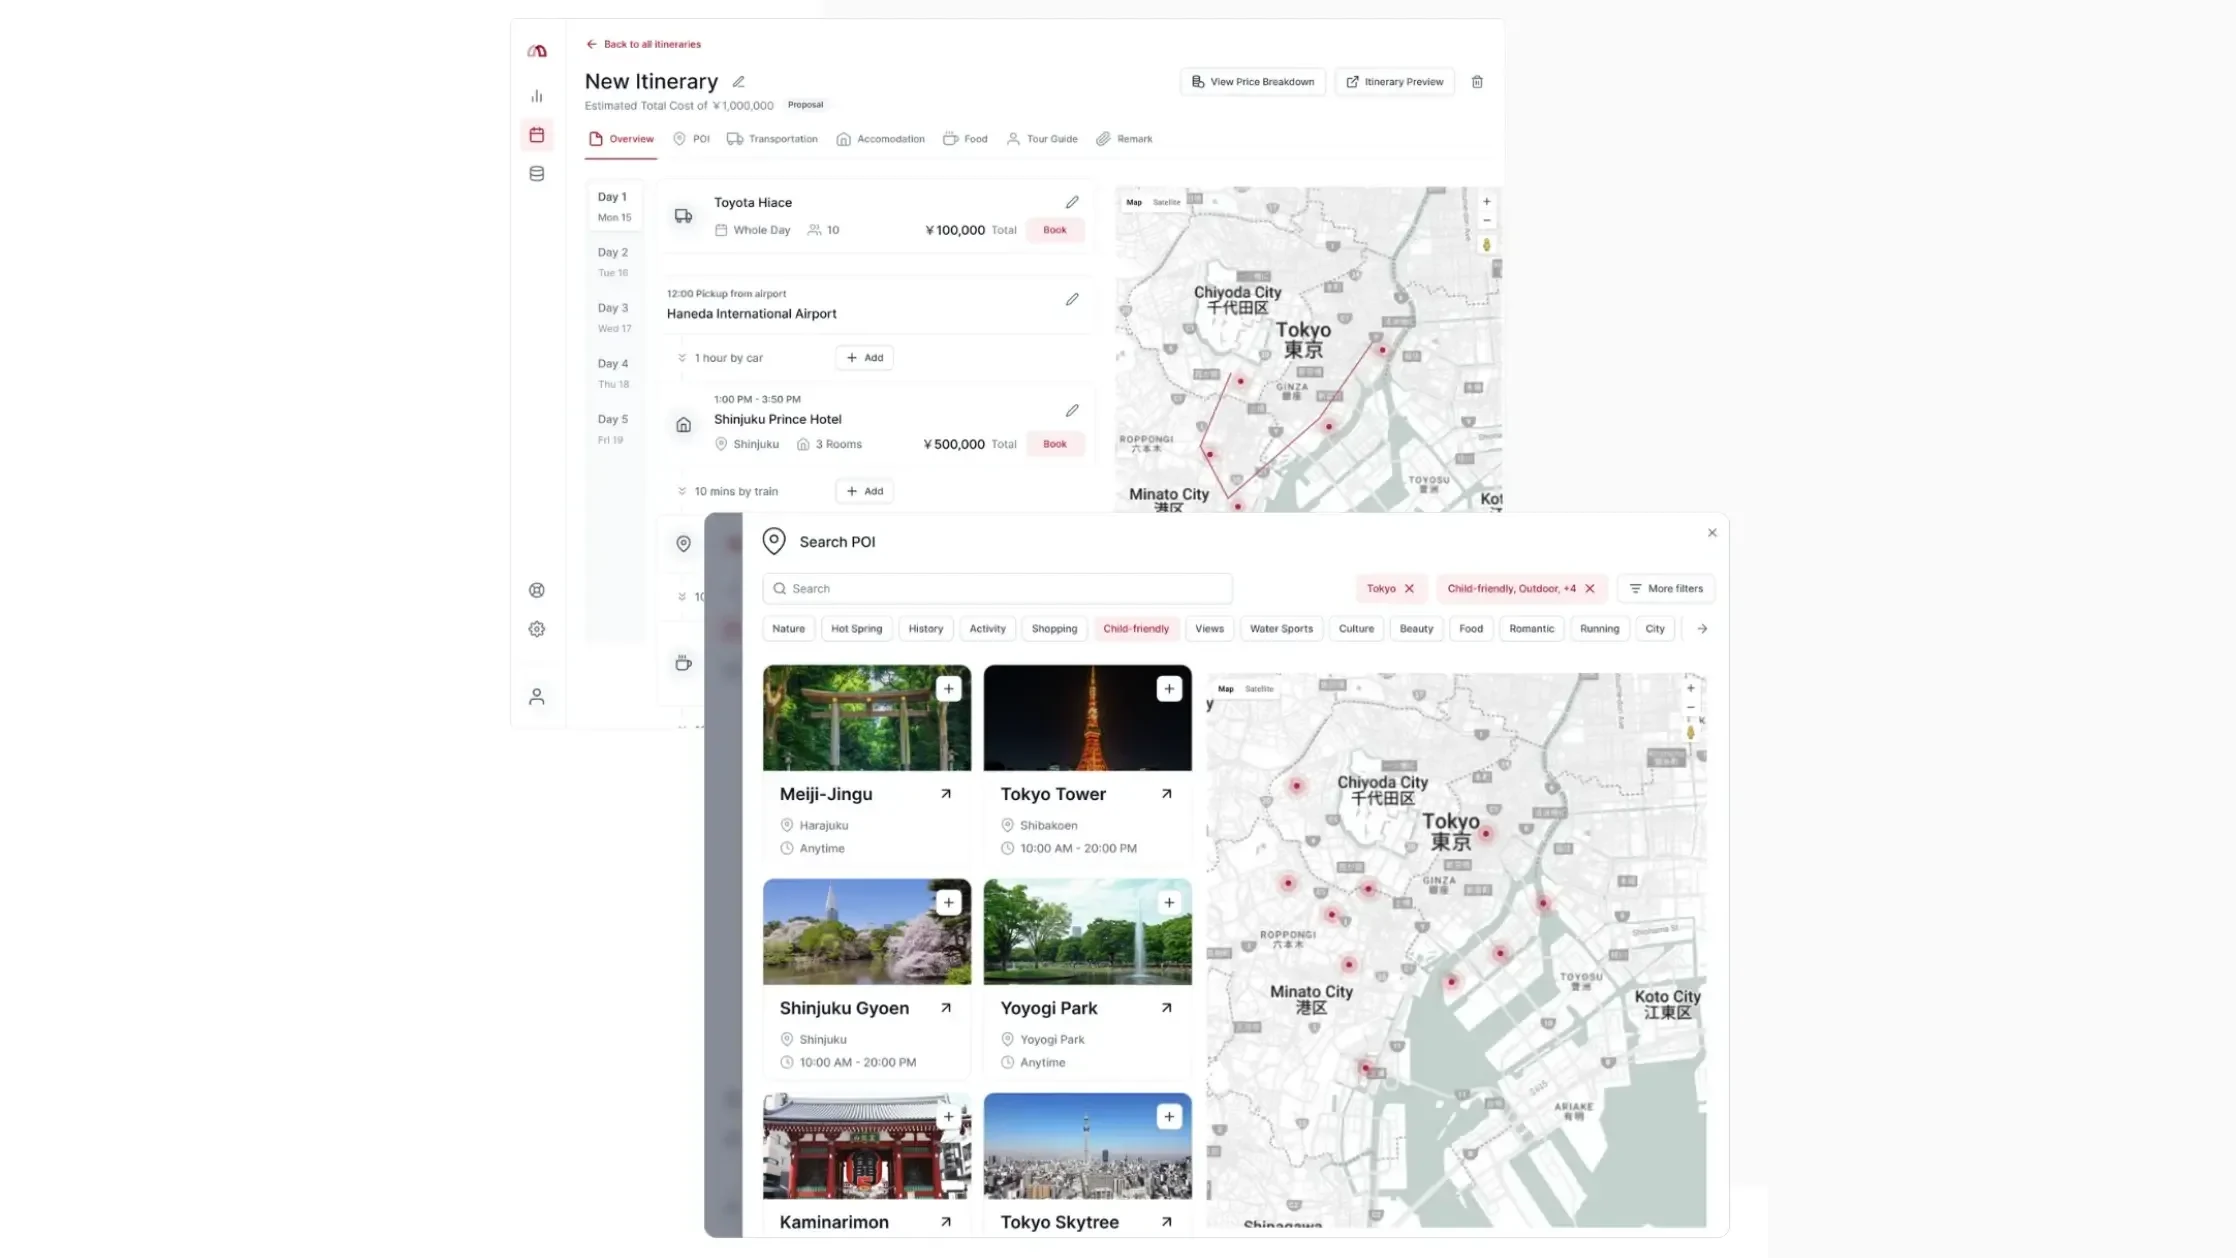Image resolution: width=2236 pixels, height=1258 pixels.
Task: Open the analytics bar chart sidebar icon
Action: click(537, 96)
